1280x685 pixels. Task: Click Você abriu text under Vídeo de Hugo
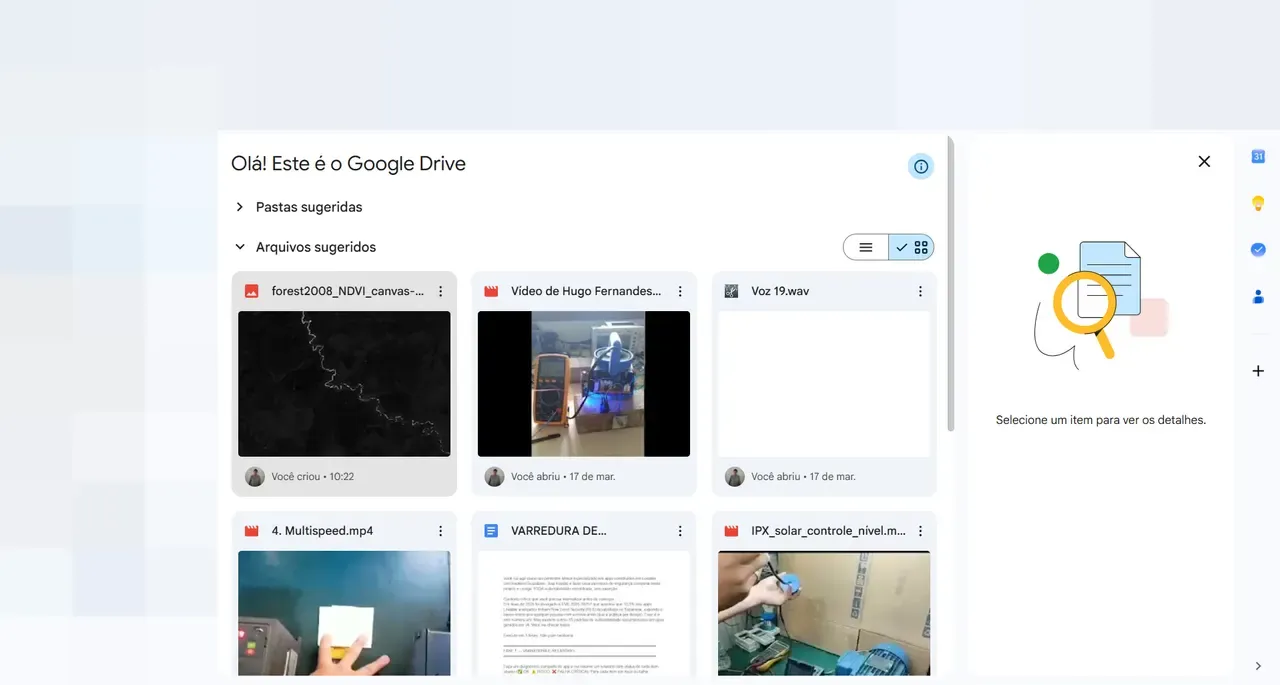coord(563,477)
